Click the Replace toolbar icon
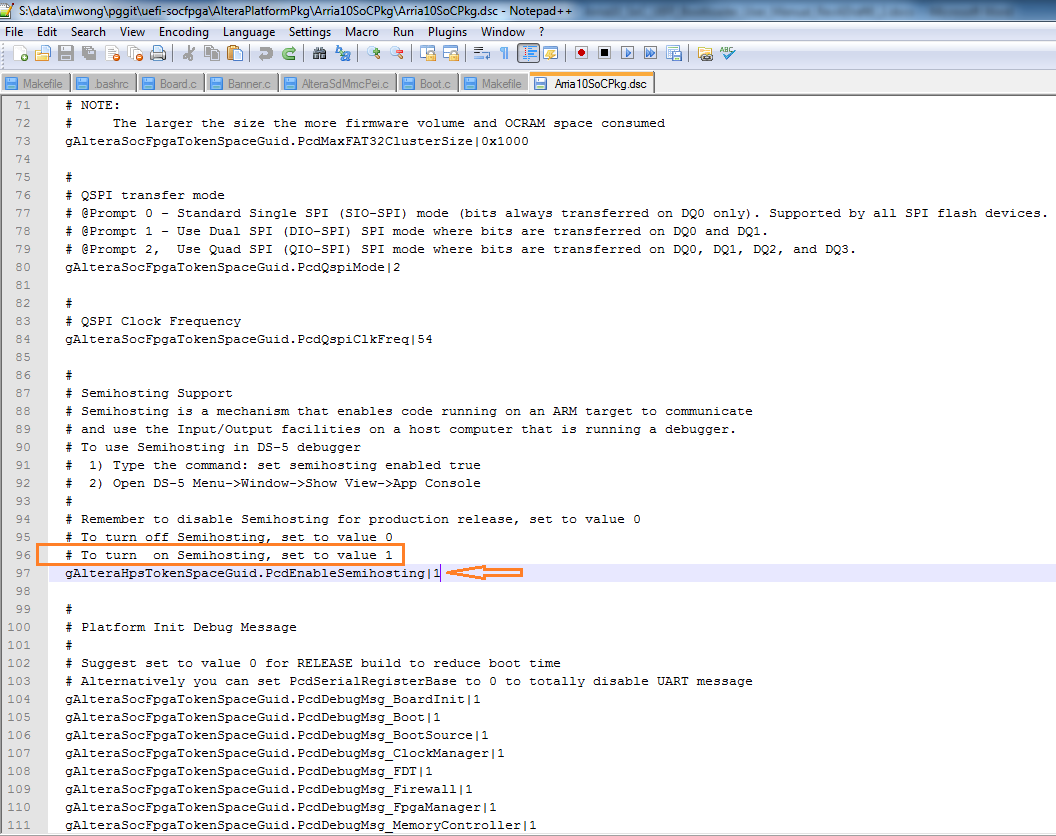Screen dimensions: 1056x836 (x=343, y=53)
